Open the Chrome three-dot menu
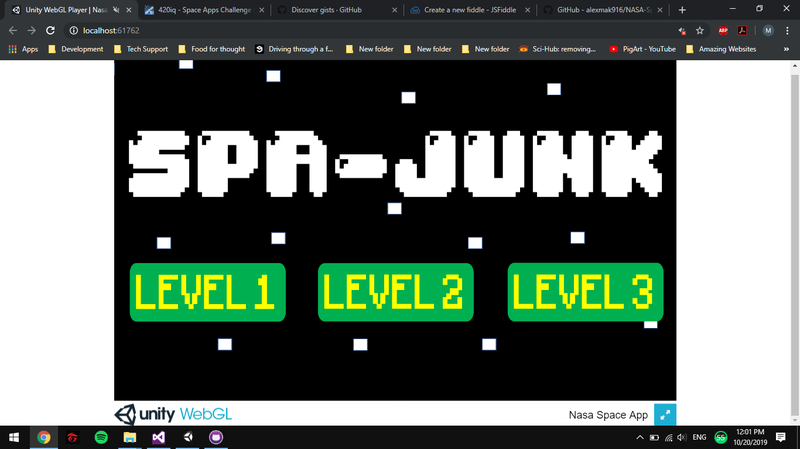 pyautogui.click(x=788, y=30)
